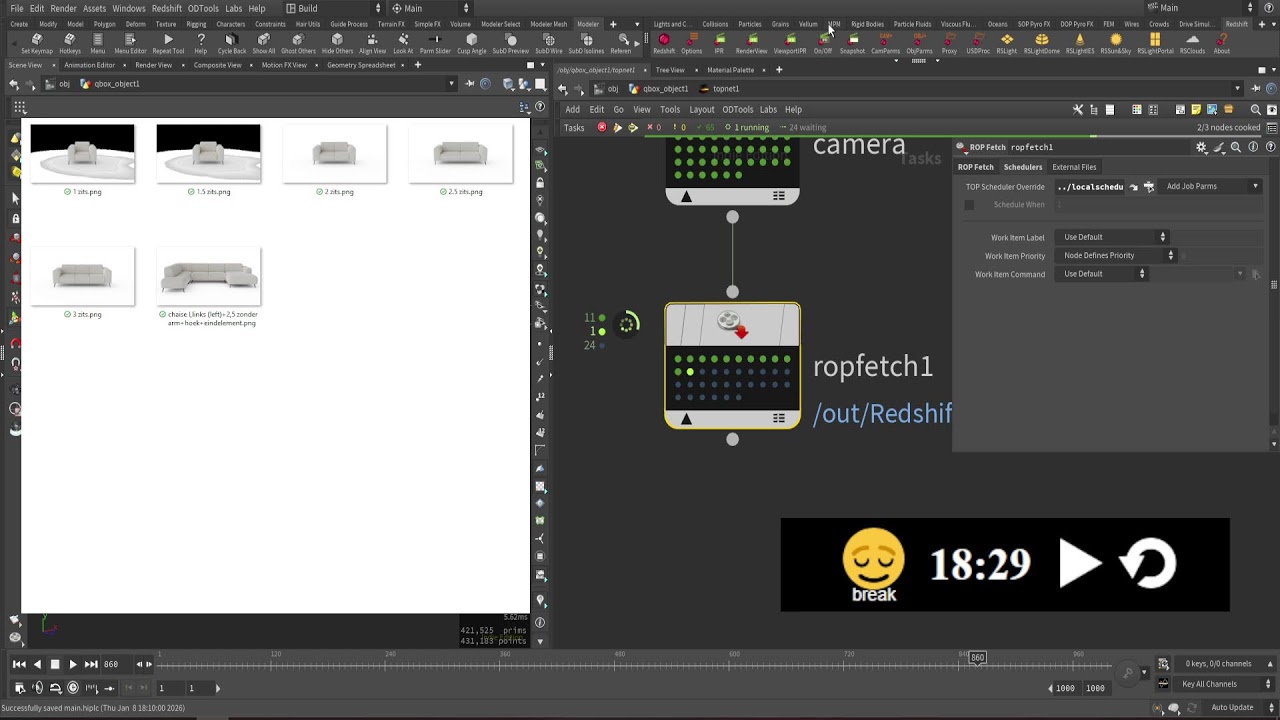Toggle the Schedule When checkbox
Image resolution: width=1280 pixels, height=720 pixels.
[968, 205]
